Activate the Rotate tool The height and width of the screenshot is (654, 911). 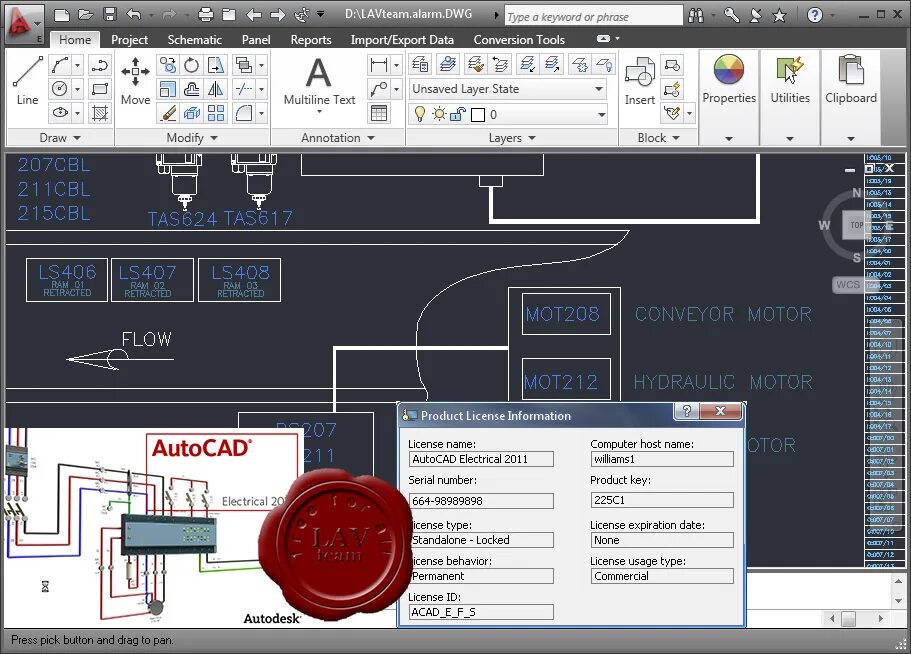coord(192,64)
